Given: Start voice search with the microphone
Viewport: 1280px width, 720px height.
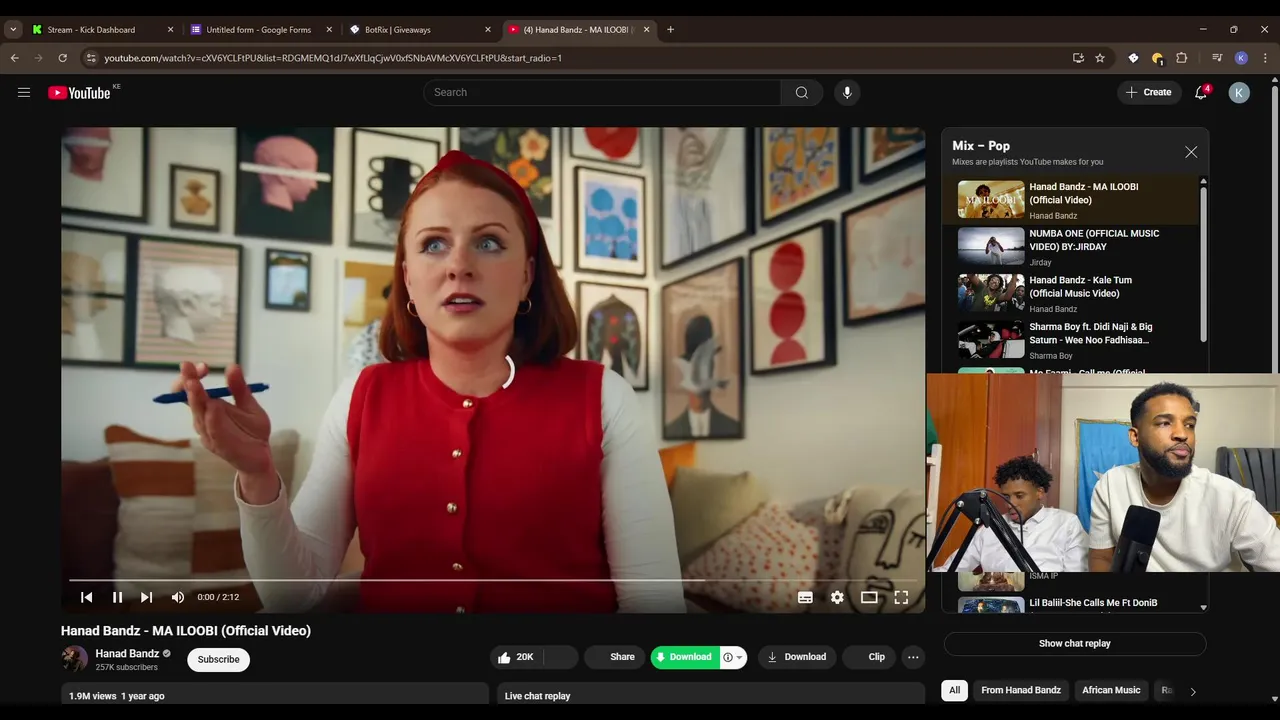Looking at the screenshot, I should tap(847, 92).
